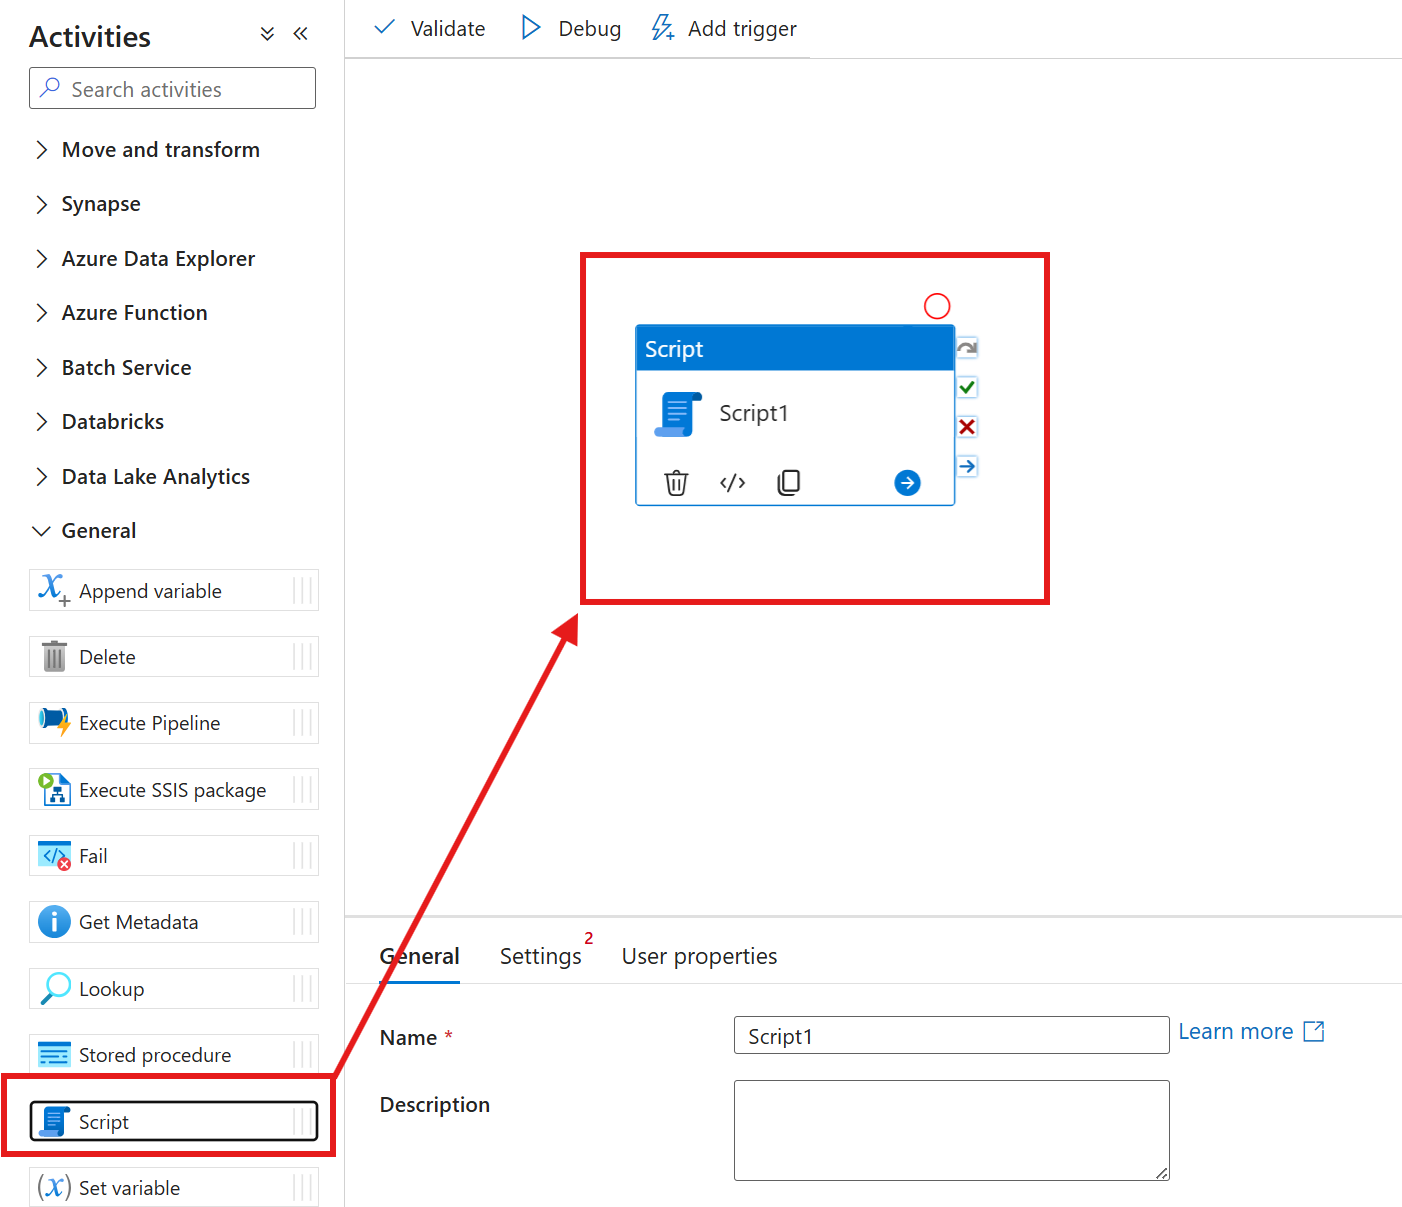
Task: Grab drag handle of Lookup activity item
Action: tap(303, 989)
